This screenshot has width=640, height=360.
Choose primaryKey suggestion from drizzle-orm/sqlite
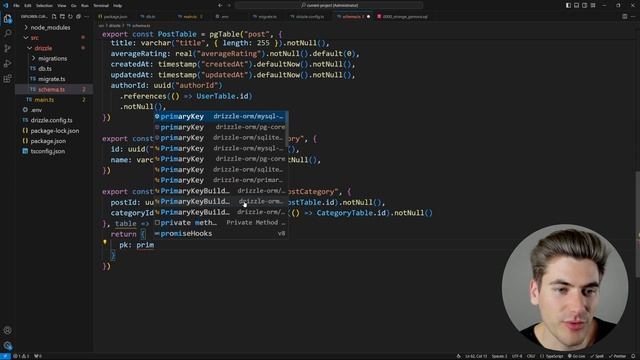pos(221,138)
